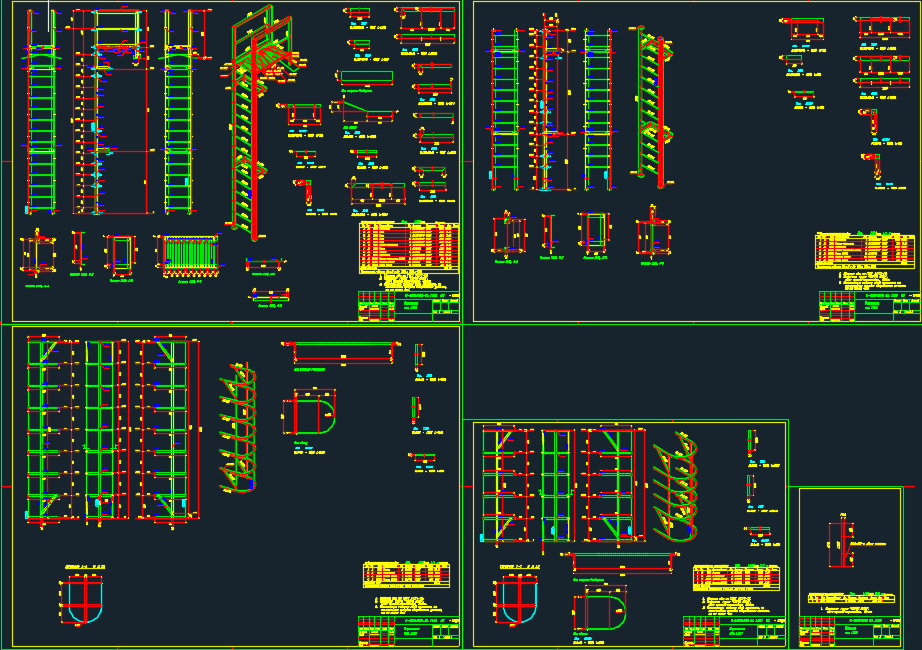
Task: Click the title block of bottom-left sheet
Action: [409, 631]
